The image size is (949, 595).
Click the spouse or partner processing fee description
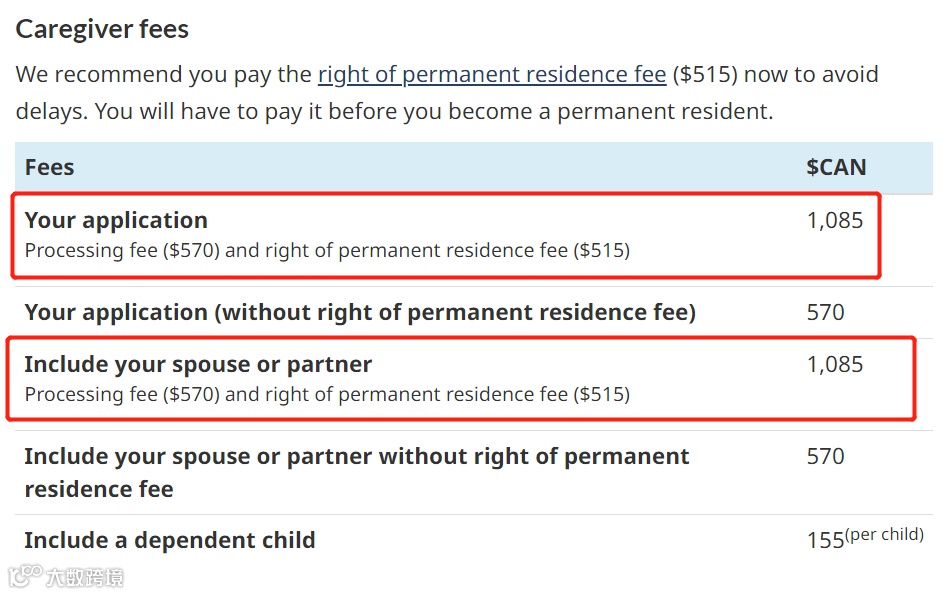tap(327, 394)
